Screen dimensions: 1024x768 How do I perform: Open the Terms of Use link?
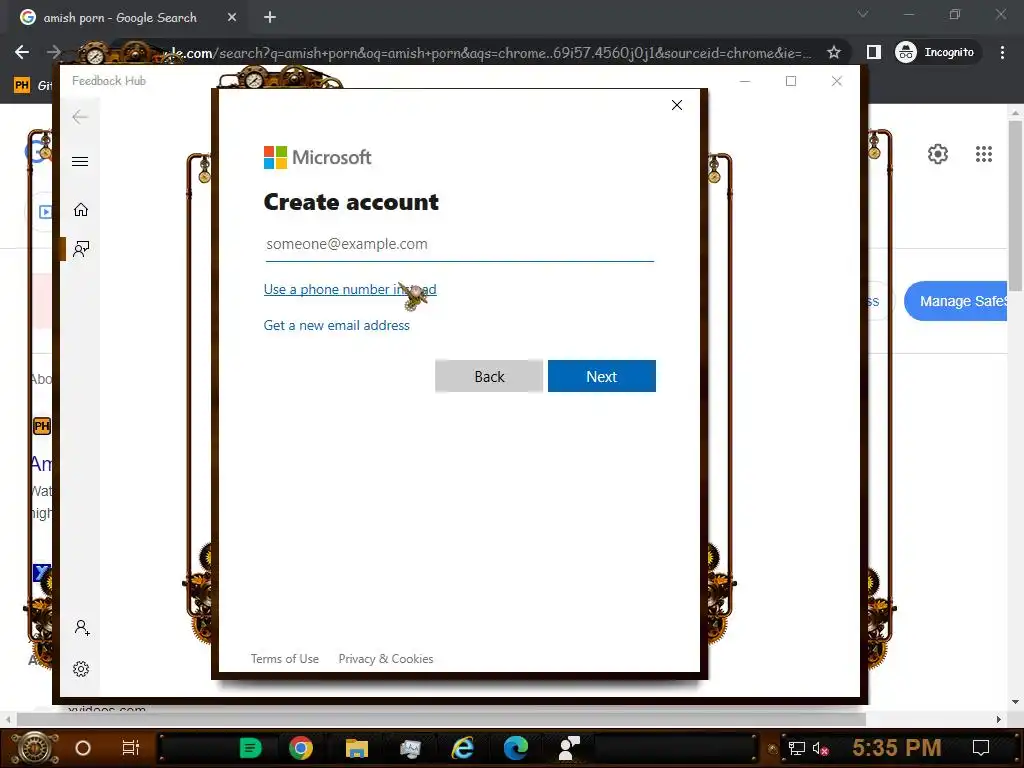[285, 659]
